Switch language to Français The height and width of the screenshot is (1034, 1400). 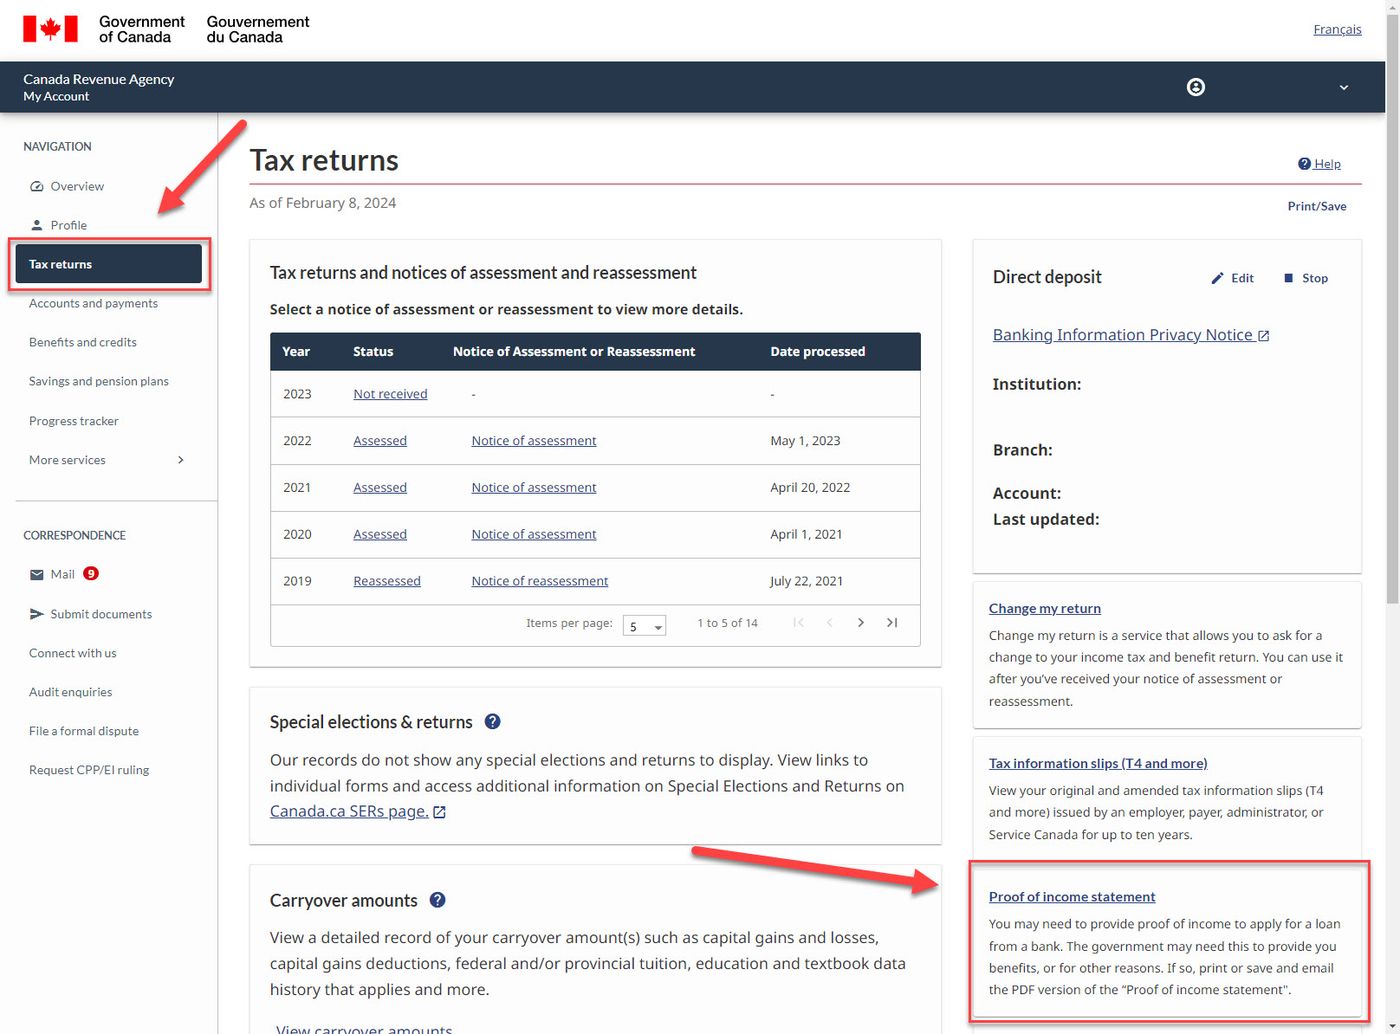1337,29
